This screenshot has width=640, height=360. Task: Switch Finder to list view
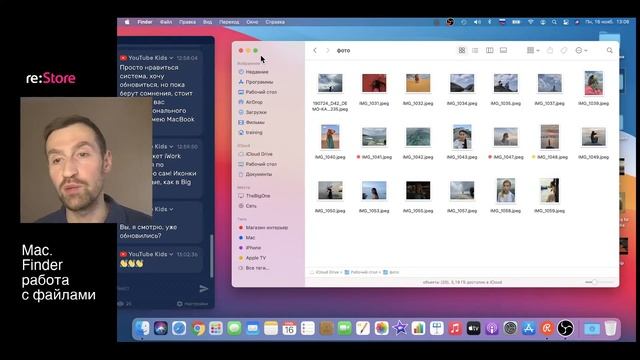pos(475,50)
